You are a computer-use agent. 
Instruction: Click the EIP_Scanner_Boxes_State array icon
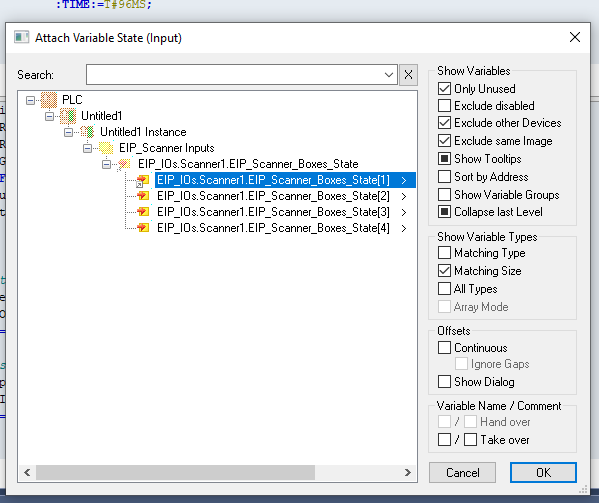(125, 164)
